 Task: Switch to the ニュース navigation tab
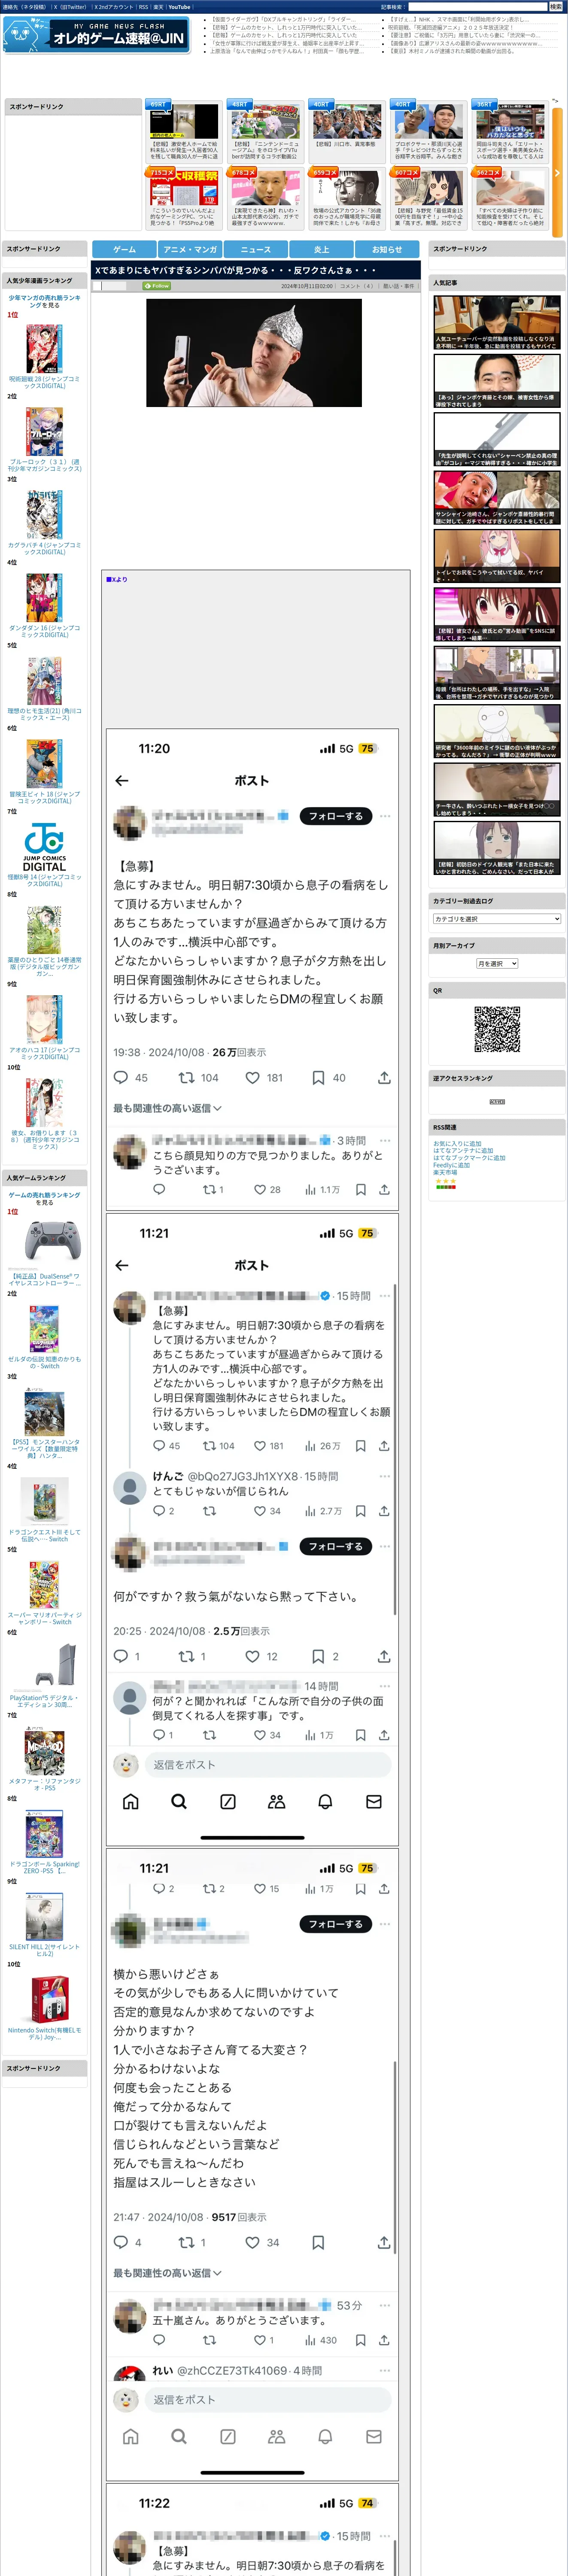click(x=255, y=249)
